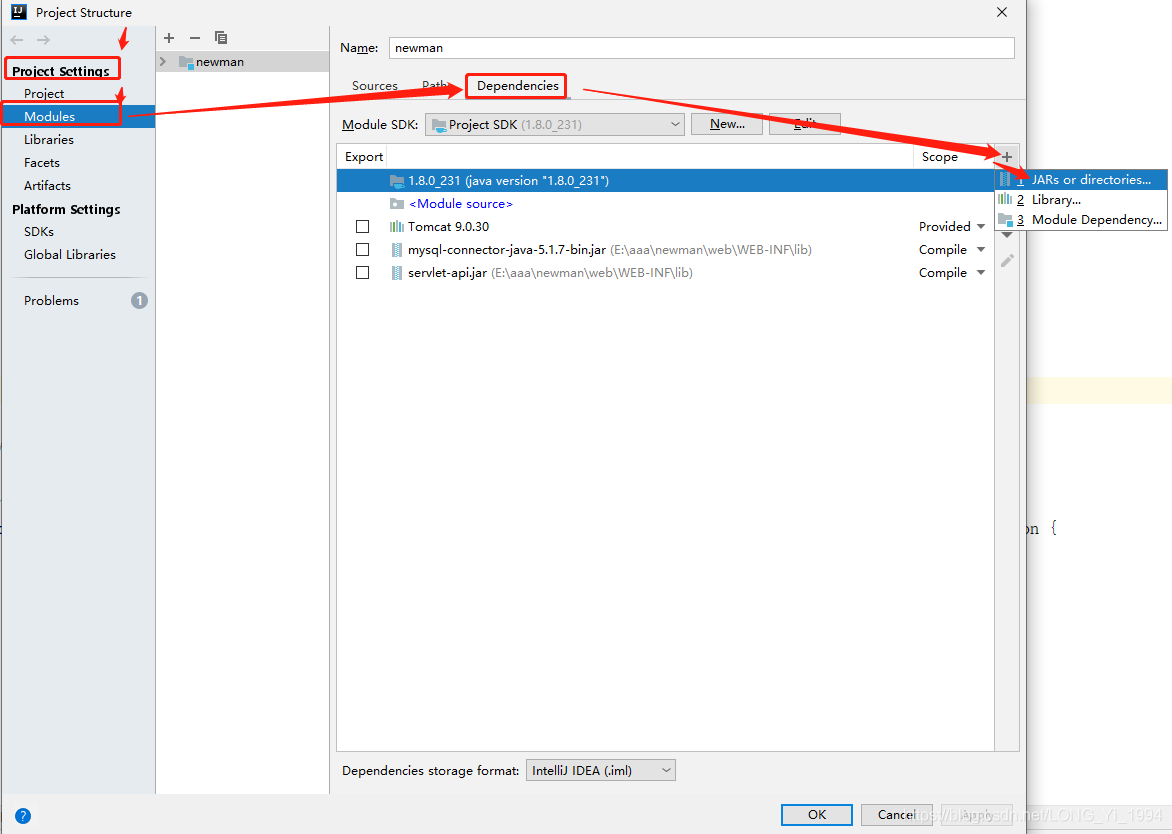Screen dimensions: 1172x834
Task: Toggle export checkbox for mysql-connector-java jar
Action: [363, 250]
